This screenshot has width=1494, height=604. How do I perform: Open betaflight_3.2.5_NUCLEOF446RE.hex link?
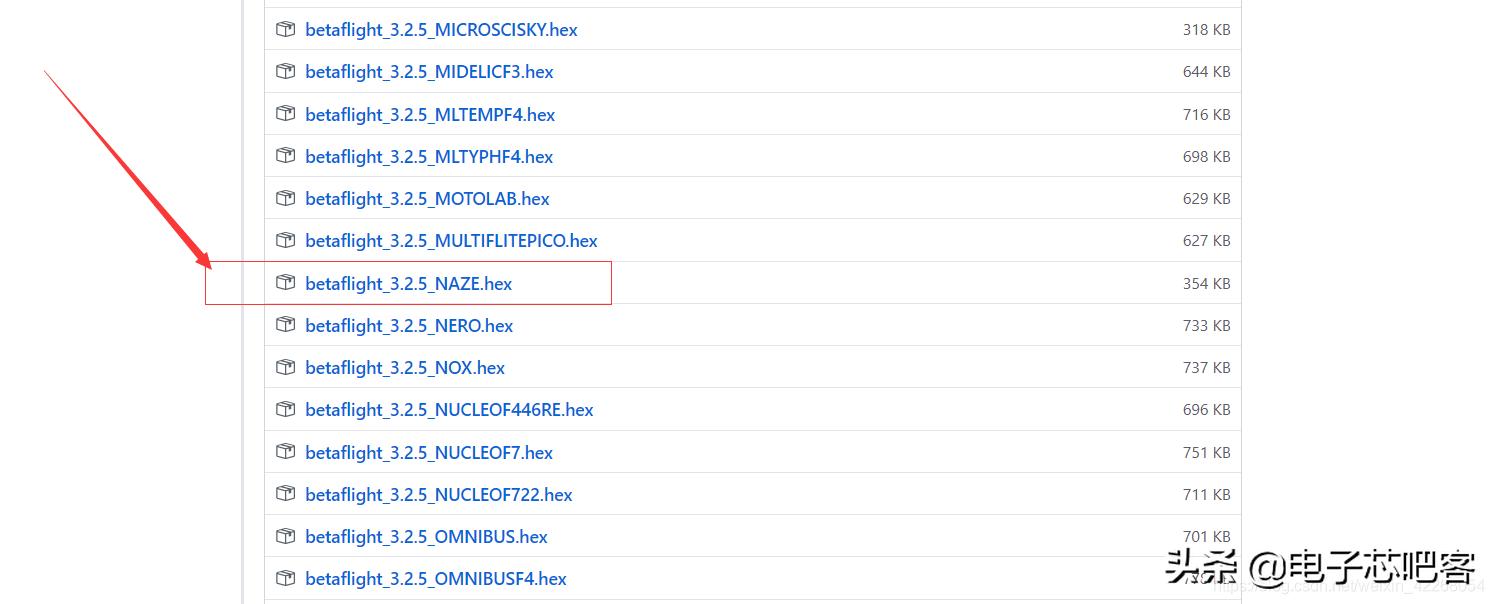point(449,410)
